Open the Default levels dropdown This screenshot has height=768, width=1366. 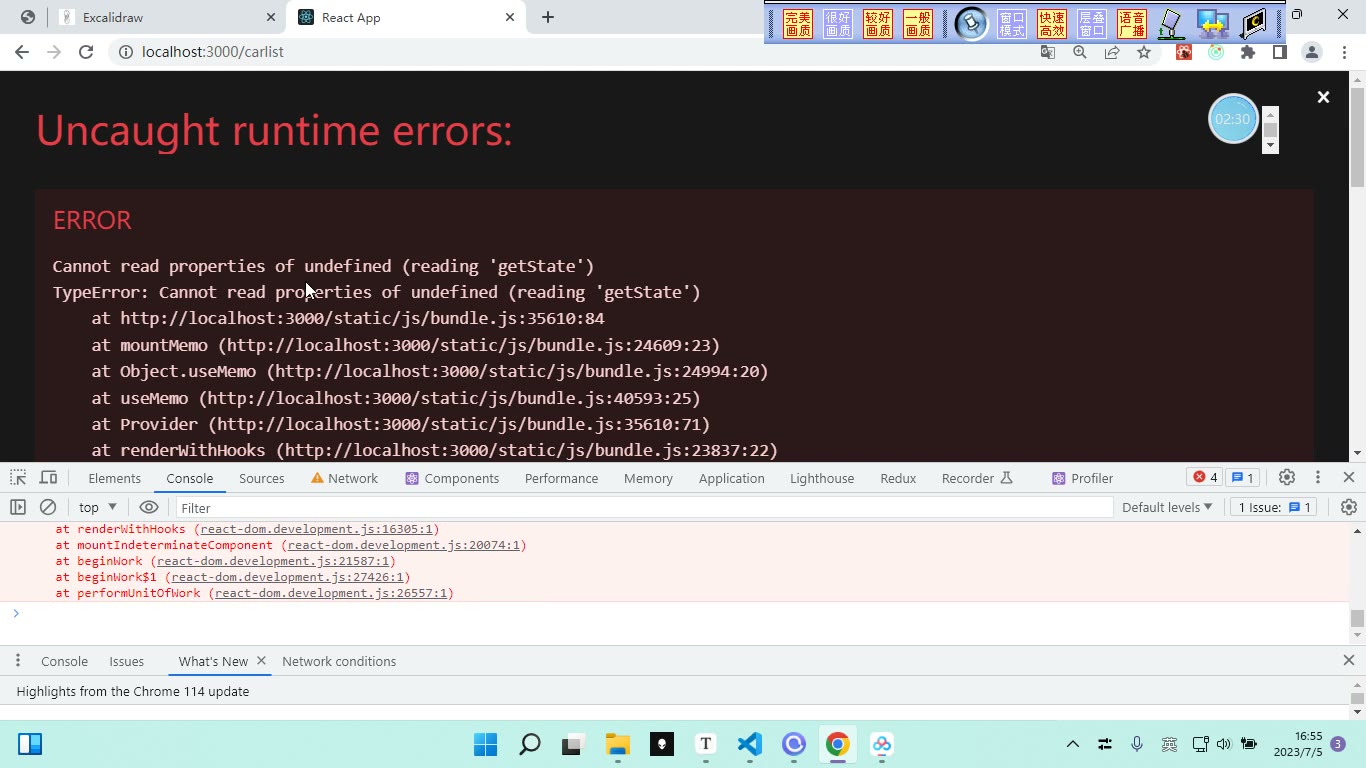[x=1167, y=507]
